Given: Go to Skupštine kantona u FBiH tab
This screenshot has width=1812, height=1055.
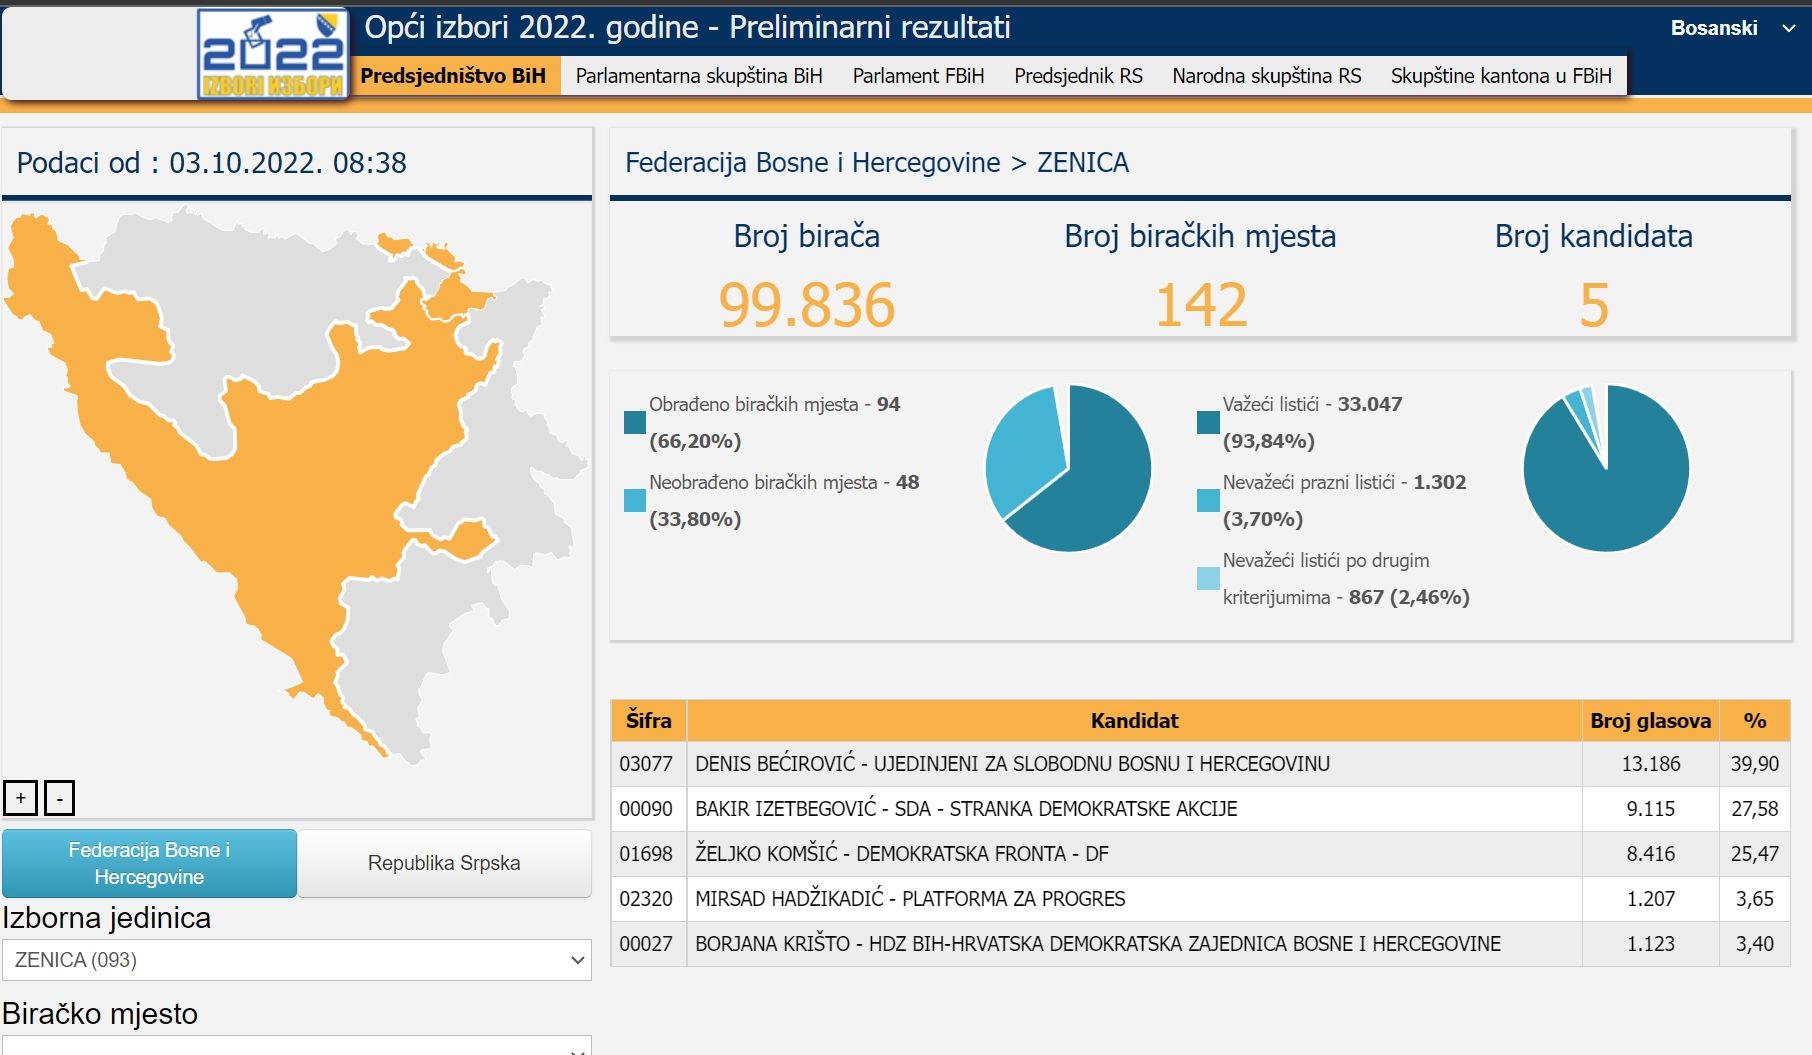Looking at the screenshot, I should tap(1500, 76).
